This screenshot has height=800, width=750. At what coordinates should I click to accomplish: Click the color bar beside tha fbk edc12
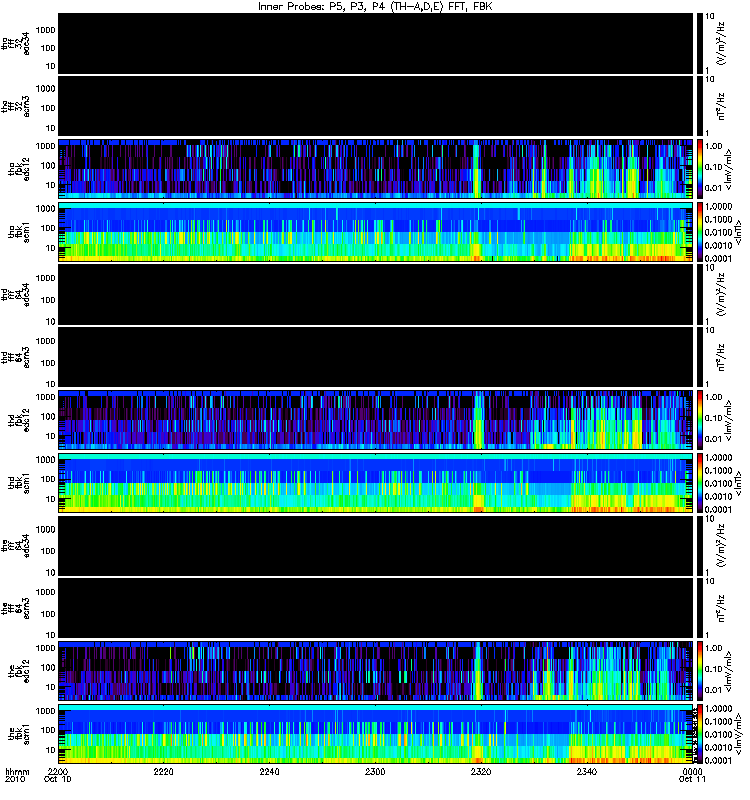699,169
